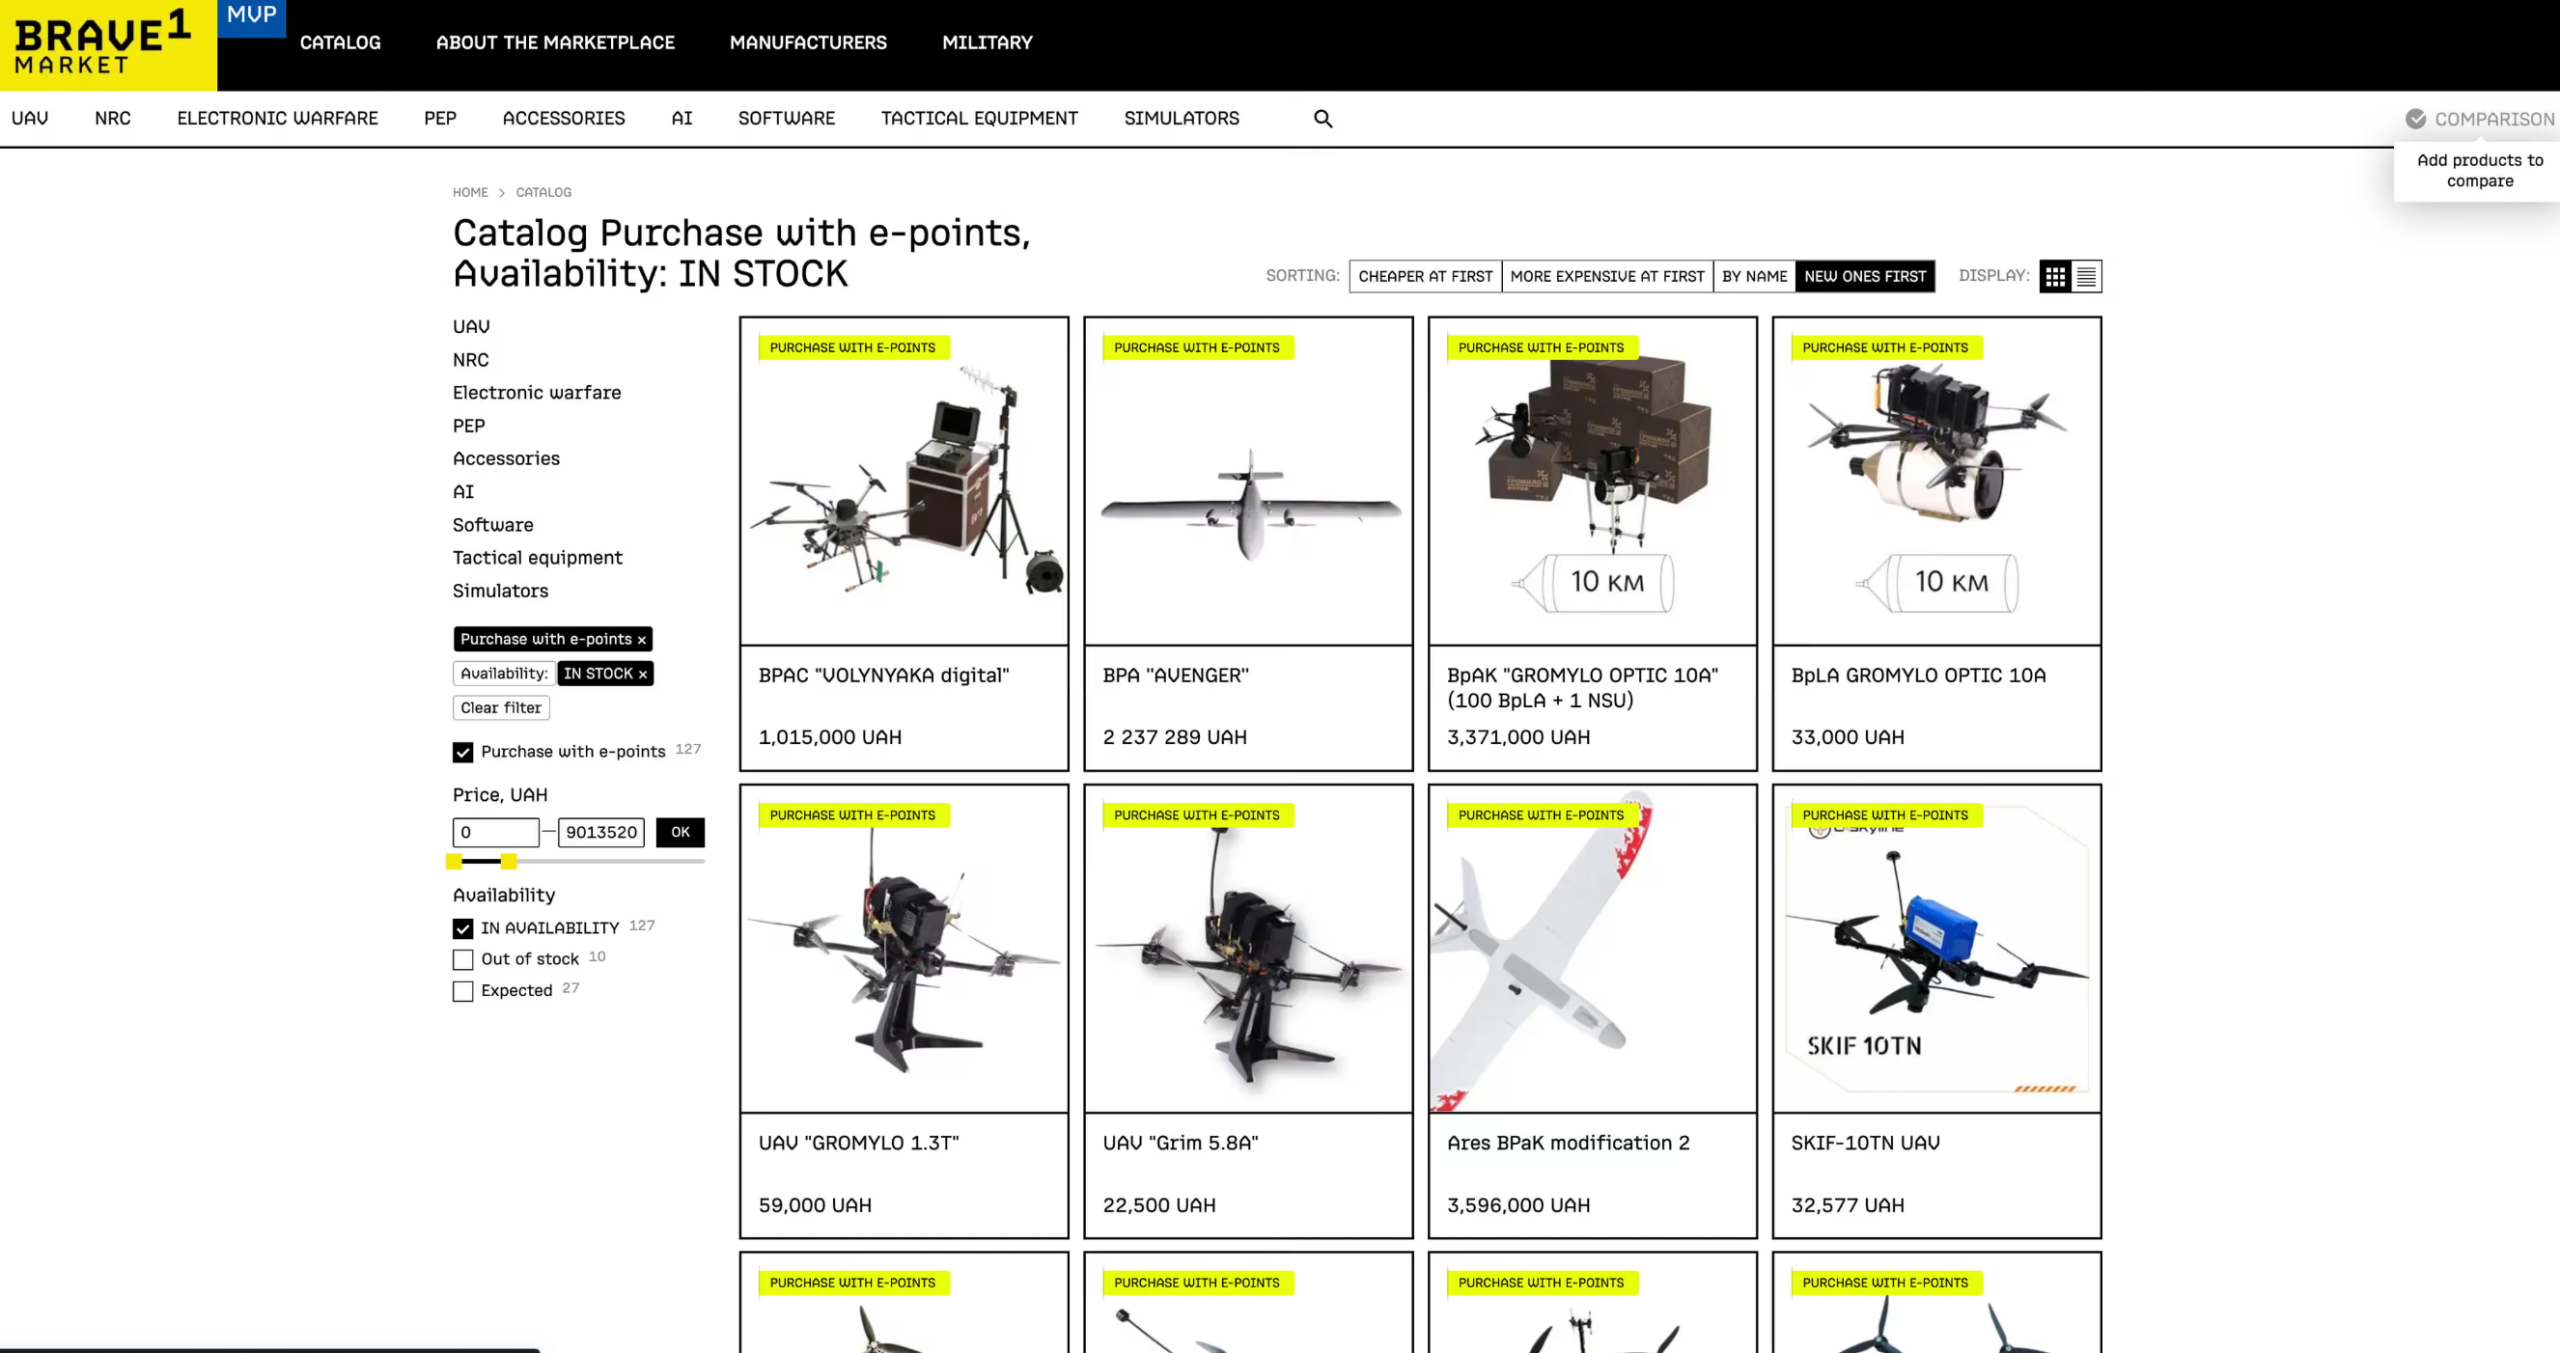
Task: Open the MILITARY menu item
Action: [987, 43]
